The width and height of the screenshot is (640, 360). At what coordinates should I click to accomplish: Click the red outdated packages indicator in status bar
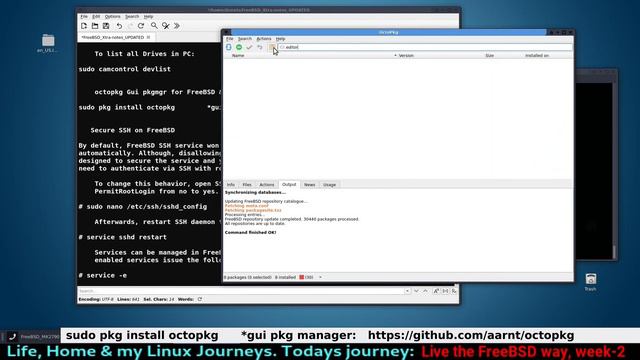pyautogui.click(x=306, y=277)
